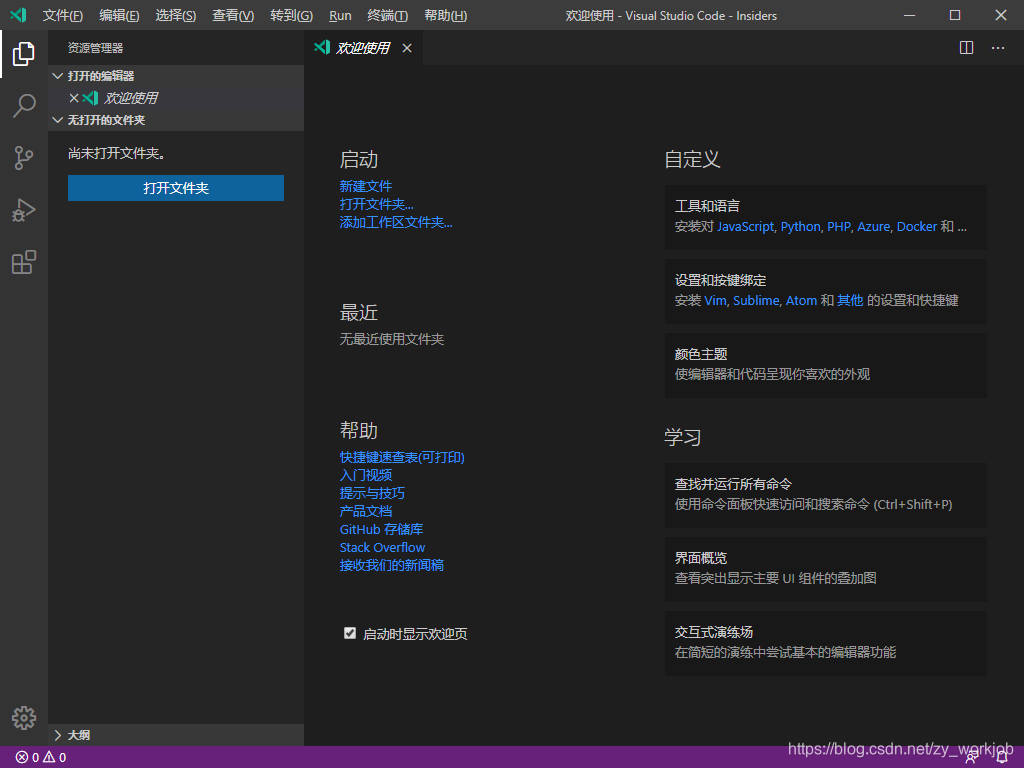This screenshot has height=768, width=1024.
Task: Toggle 启动时显示欢迎页 checkbox
Action: 350,633
